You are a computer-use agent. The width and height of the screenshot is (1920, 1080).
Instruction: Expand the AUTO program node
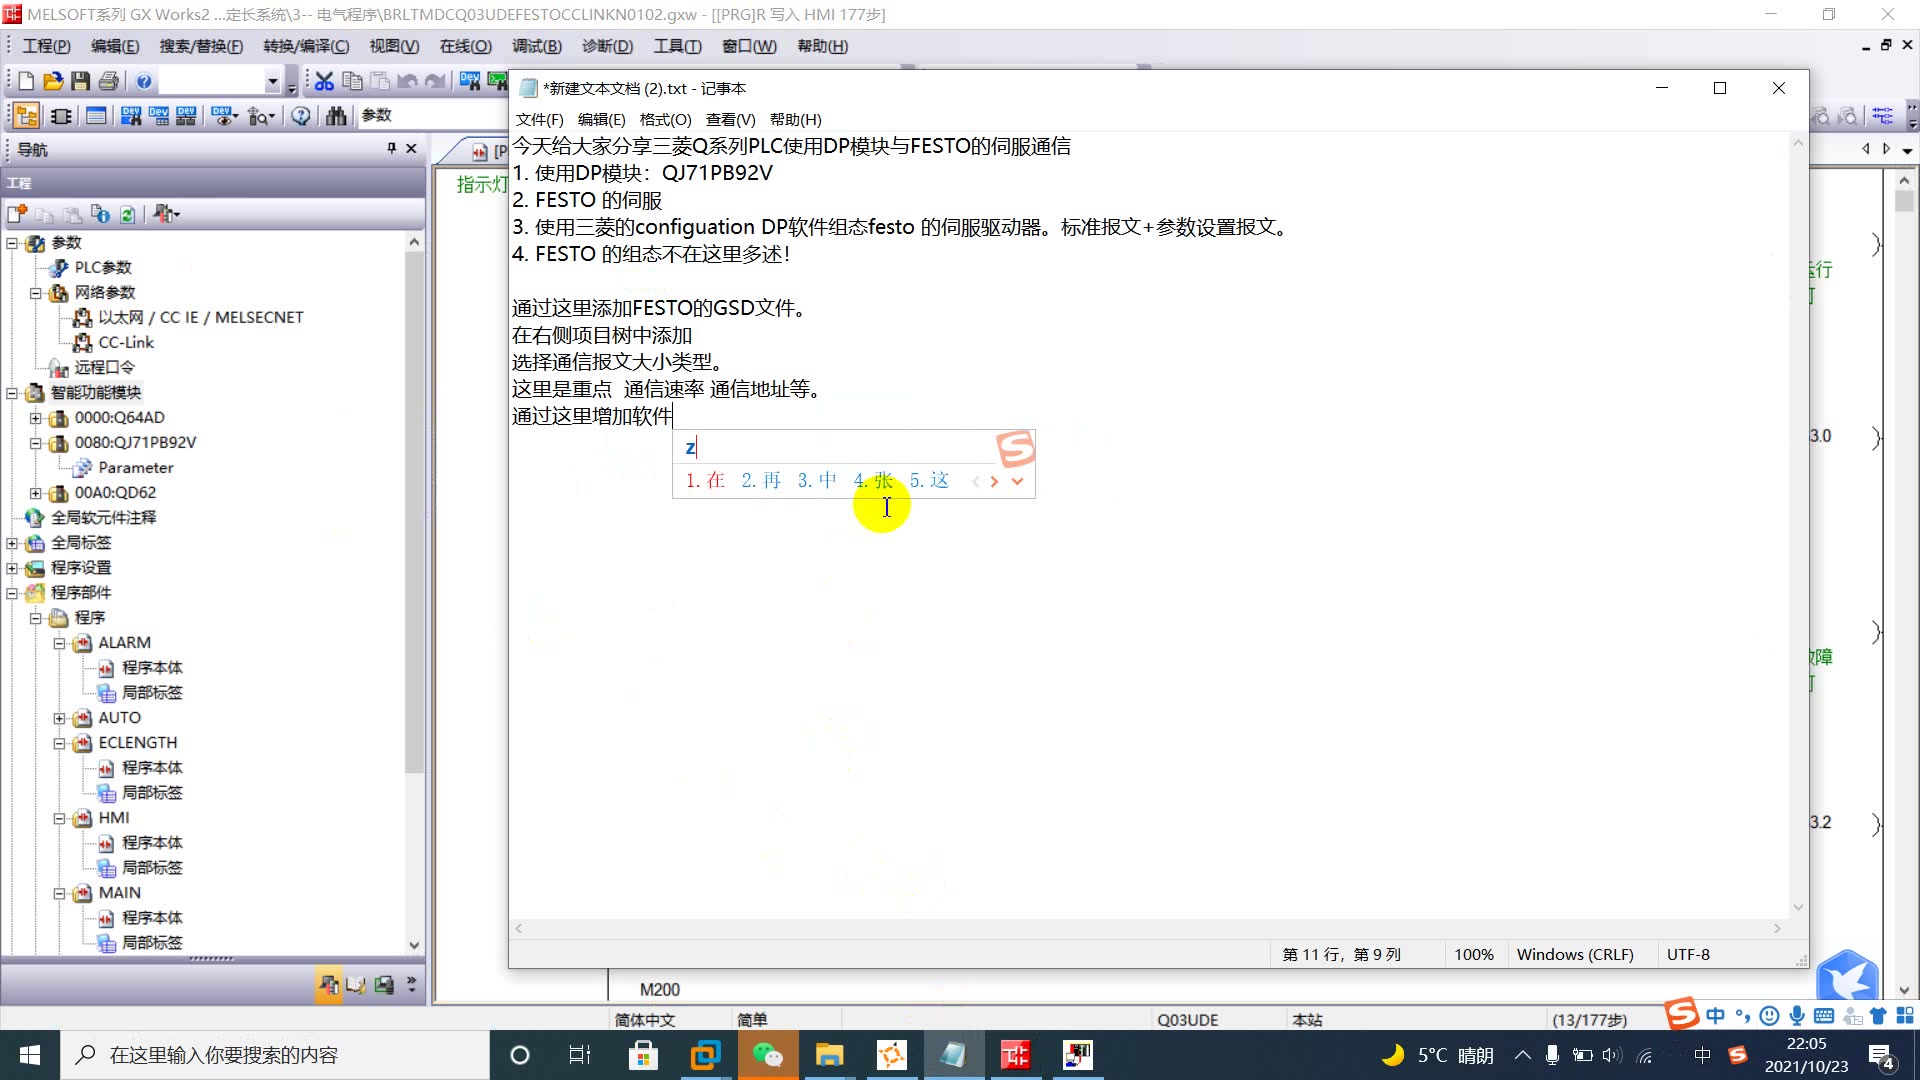click(60, 717)
